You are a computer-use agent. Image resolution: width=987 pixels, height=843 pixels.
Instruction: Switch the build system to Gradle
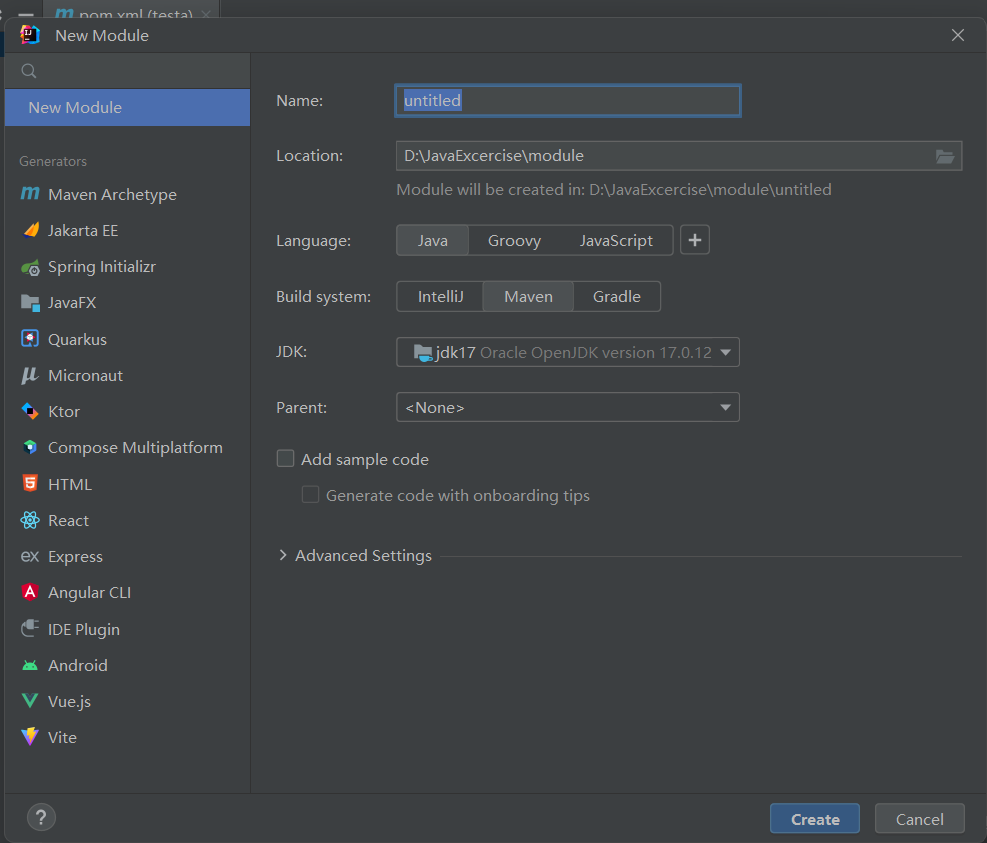tap(617, 297)
